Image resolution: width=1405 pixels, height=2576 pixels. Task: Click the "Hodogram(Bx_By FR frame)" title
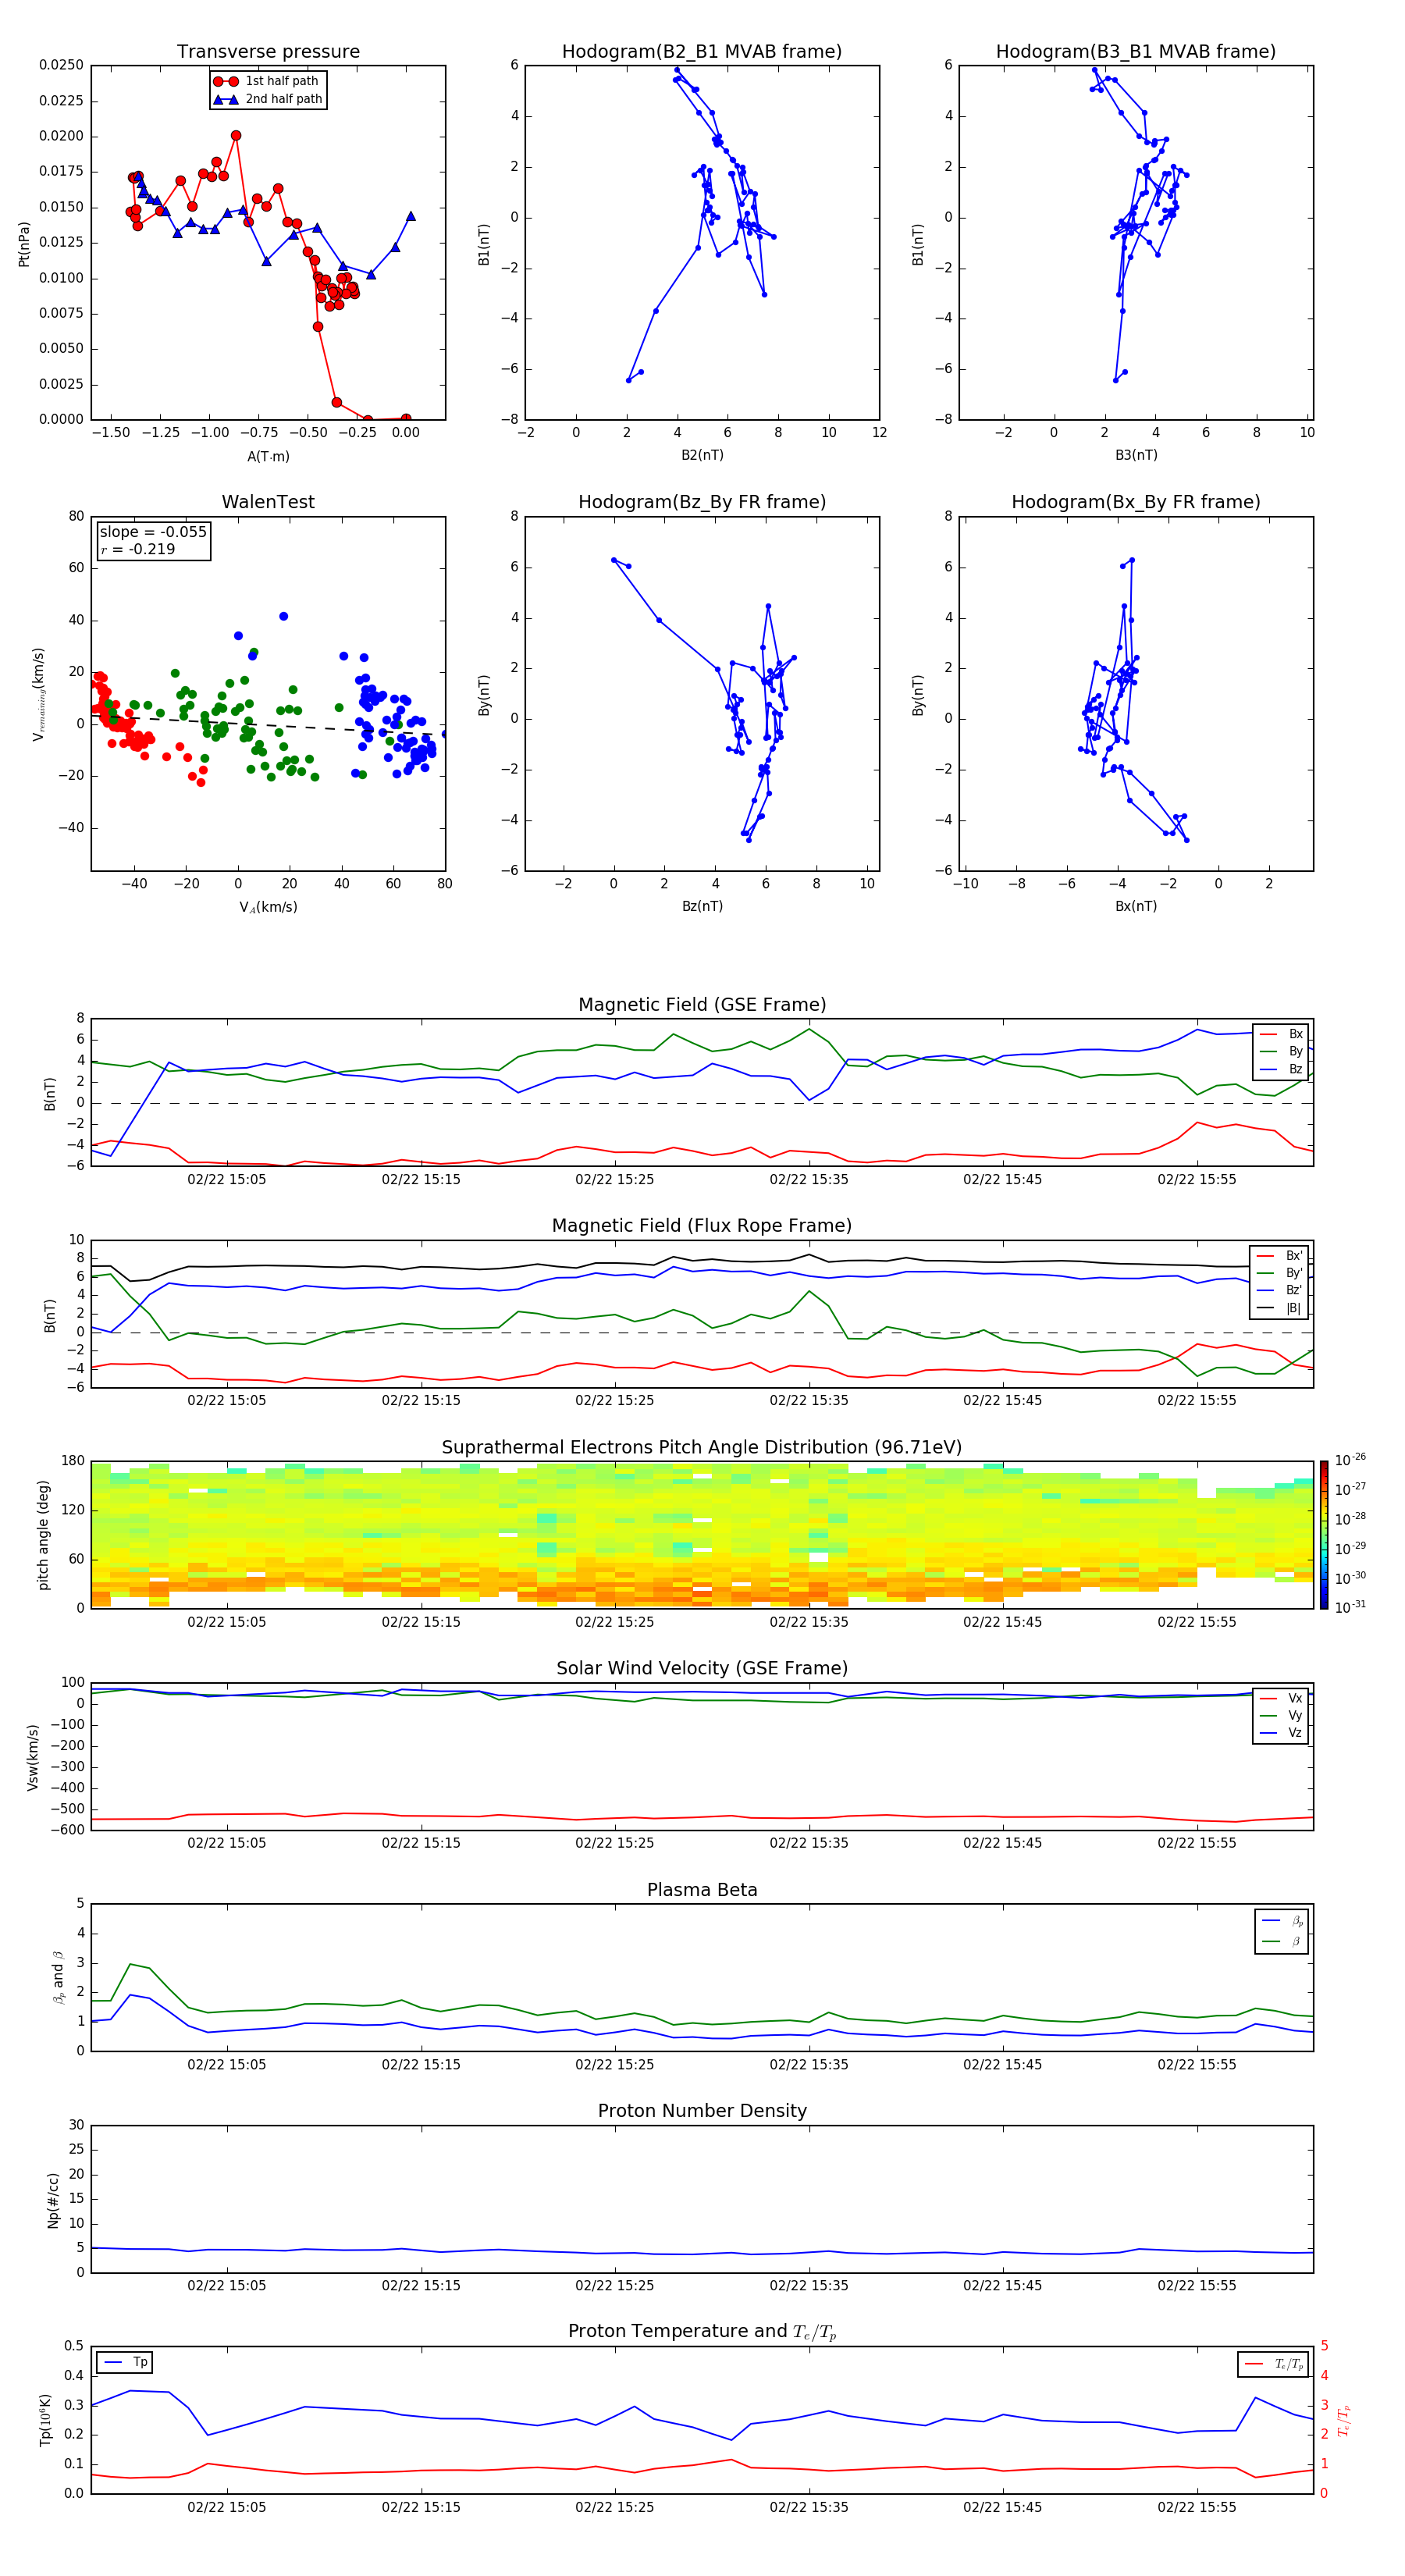[1136, 502]
